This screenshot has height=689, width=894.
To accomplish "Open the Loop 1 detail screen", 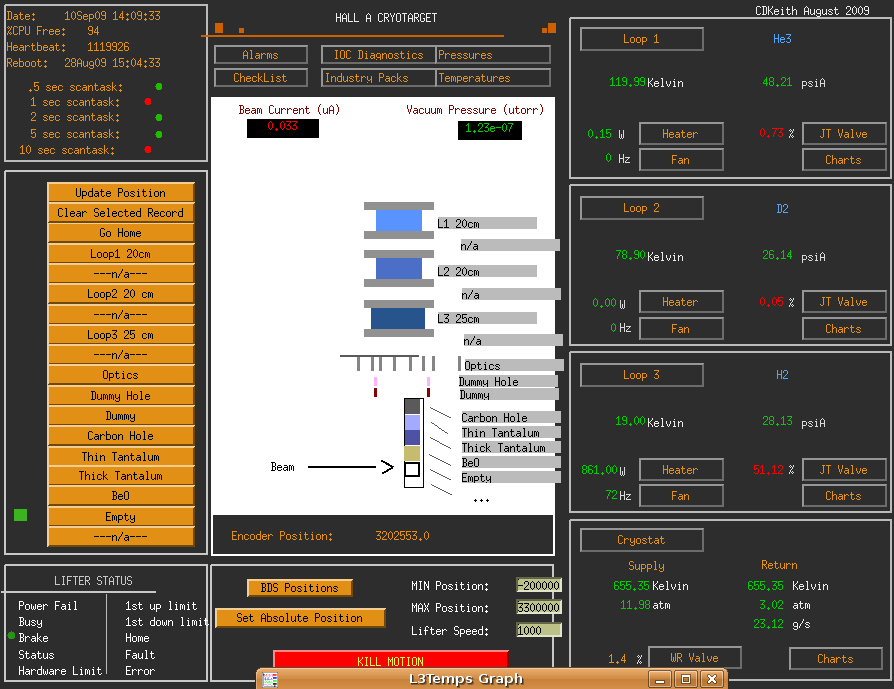I will [x=641, y=39].
